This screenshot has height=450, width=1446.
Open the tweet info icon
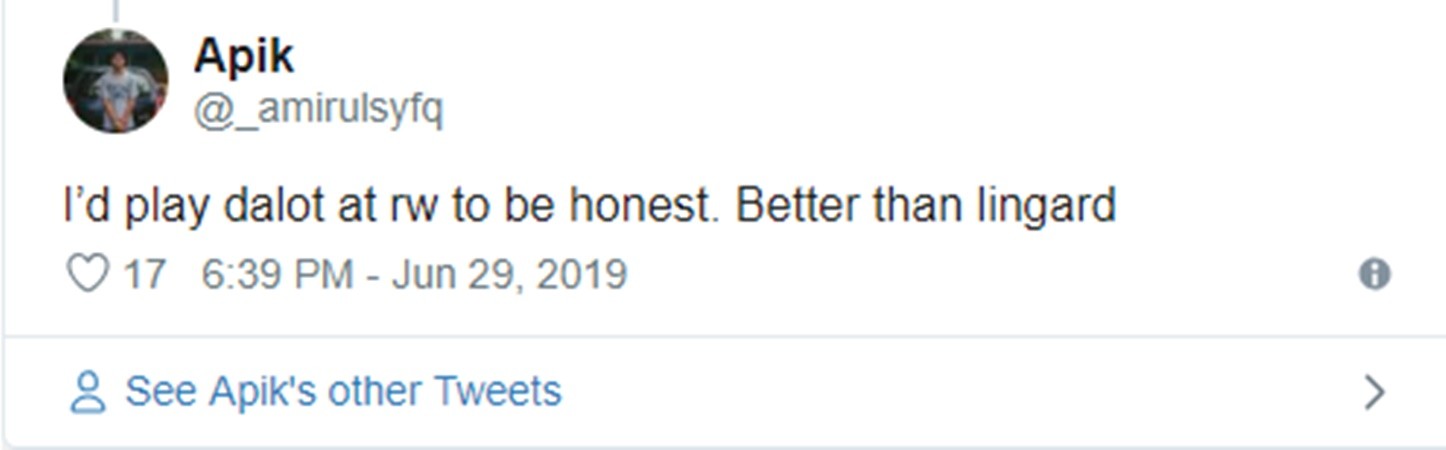tap(1374, 274)
